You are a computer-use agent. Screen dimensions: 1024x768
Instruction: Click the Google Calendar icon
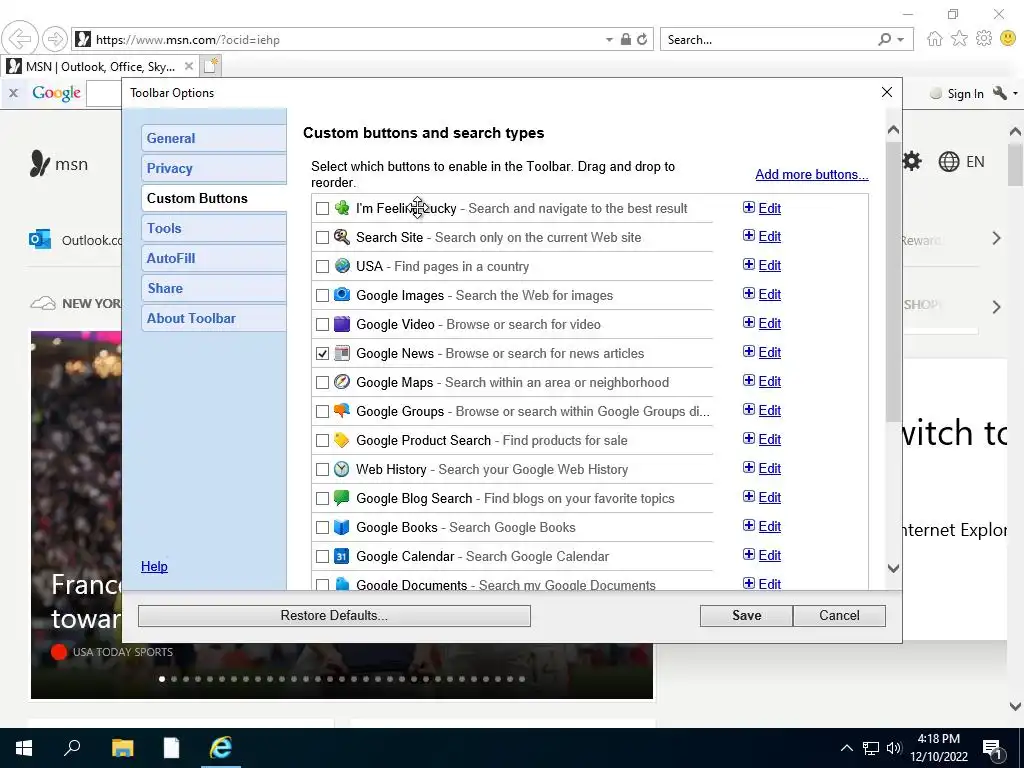click(x=342, y=556)
